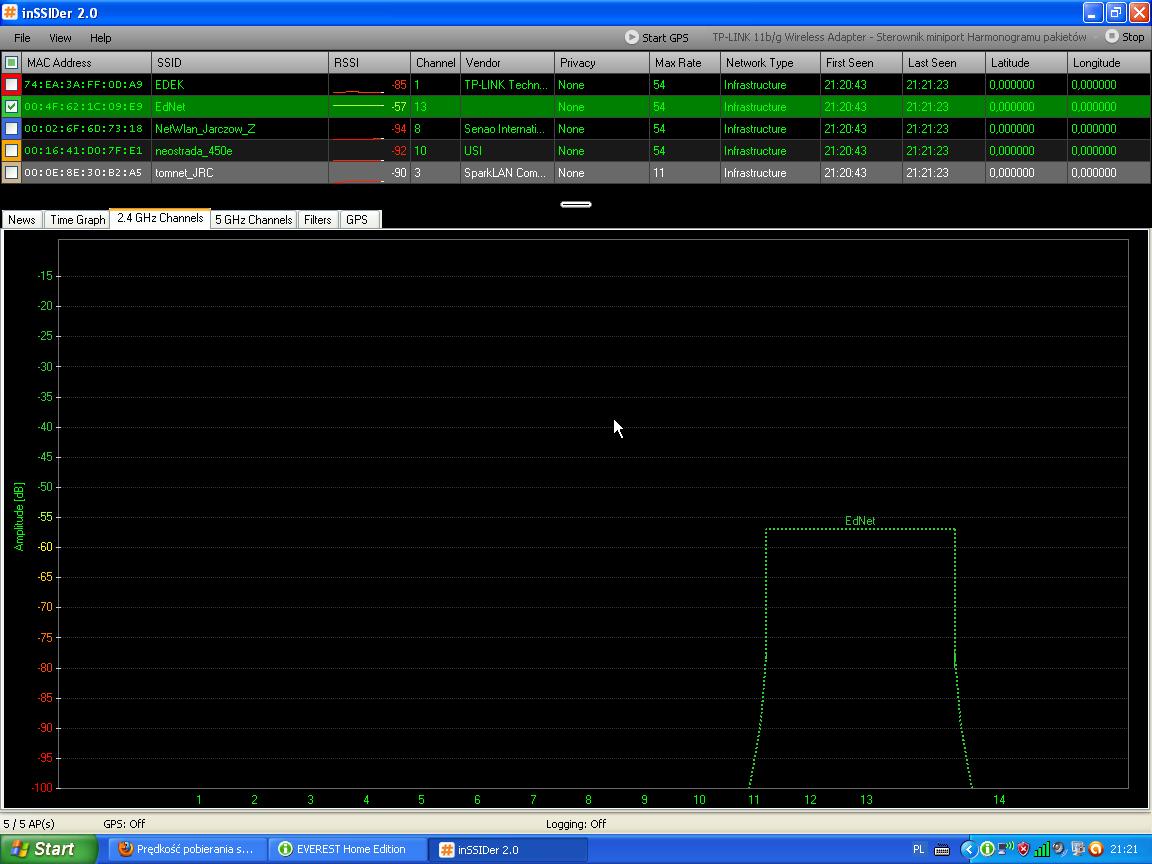
Task: Select the neostrada_450e SSID cell
Action: pos(240,151)
